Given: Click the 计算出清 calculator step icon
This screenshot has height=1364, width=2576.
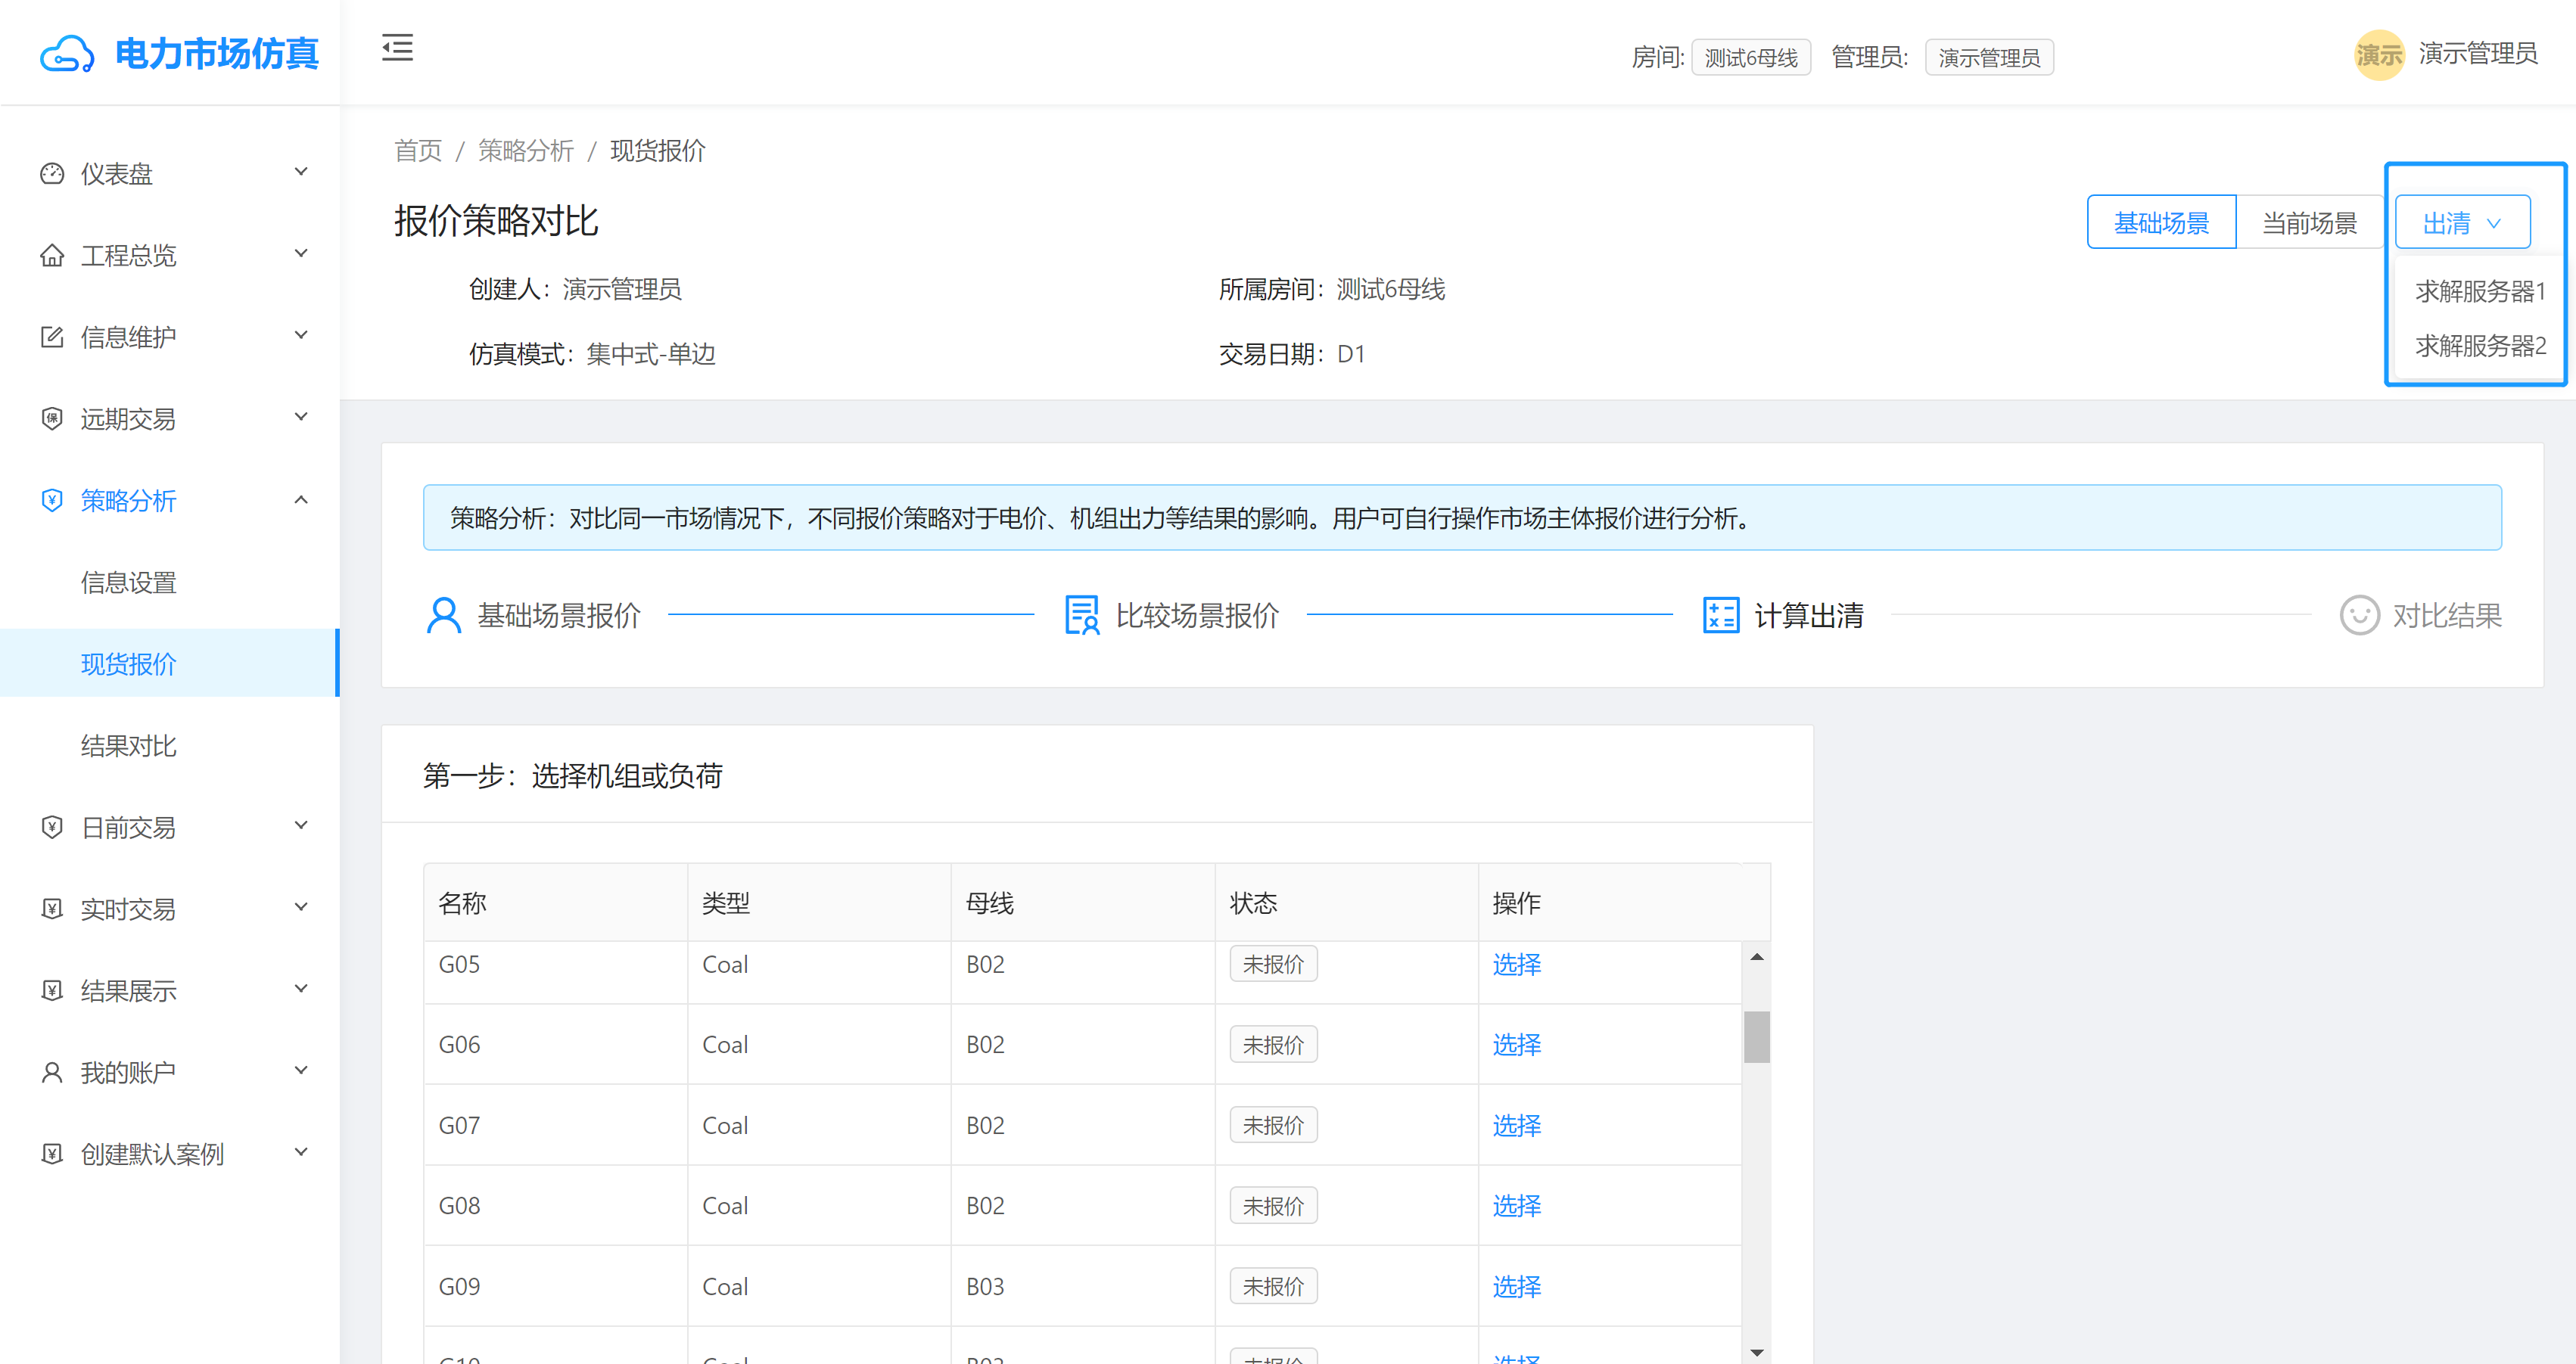Looking at the screenshot, I should (x=1721, y=615).
